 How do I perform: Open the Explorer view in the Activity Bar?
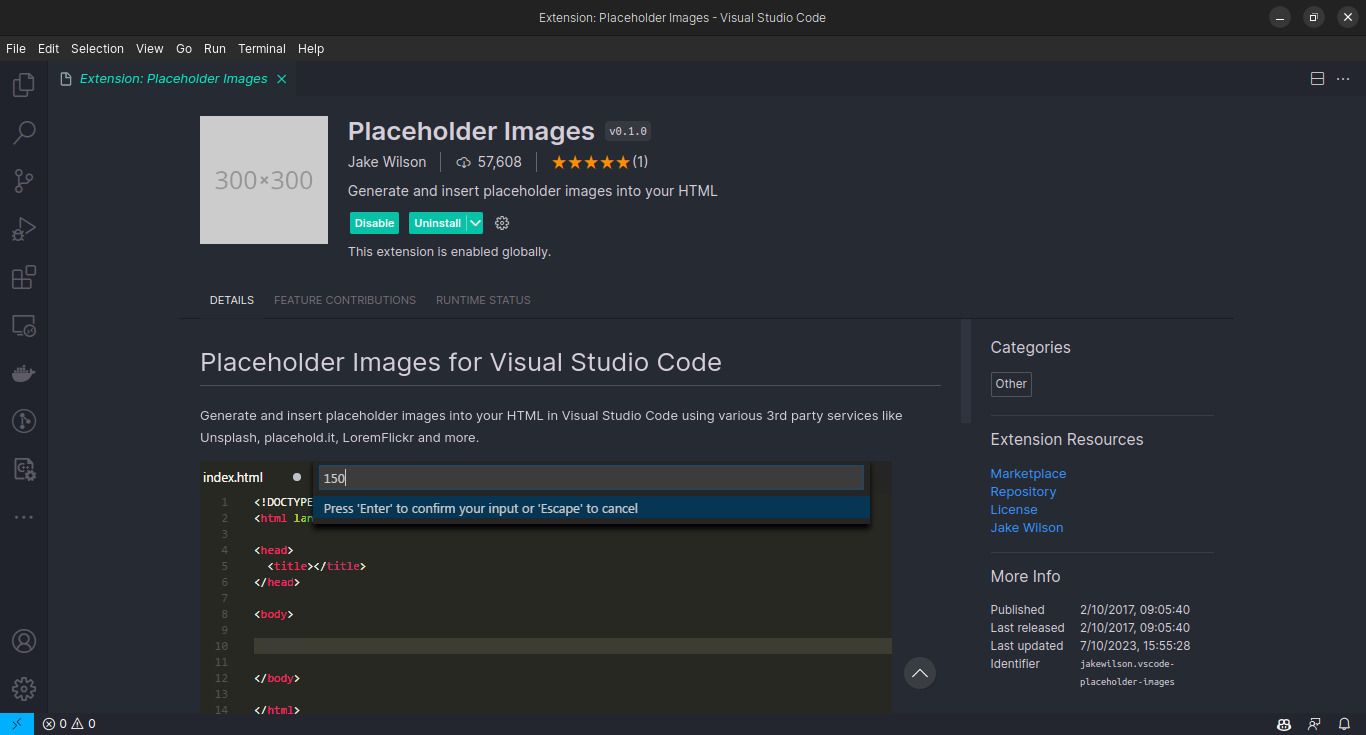[x=23, y=84]
